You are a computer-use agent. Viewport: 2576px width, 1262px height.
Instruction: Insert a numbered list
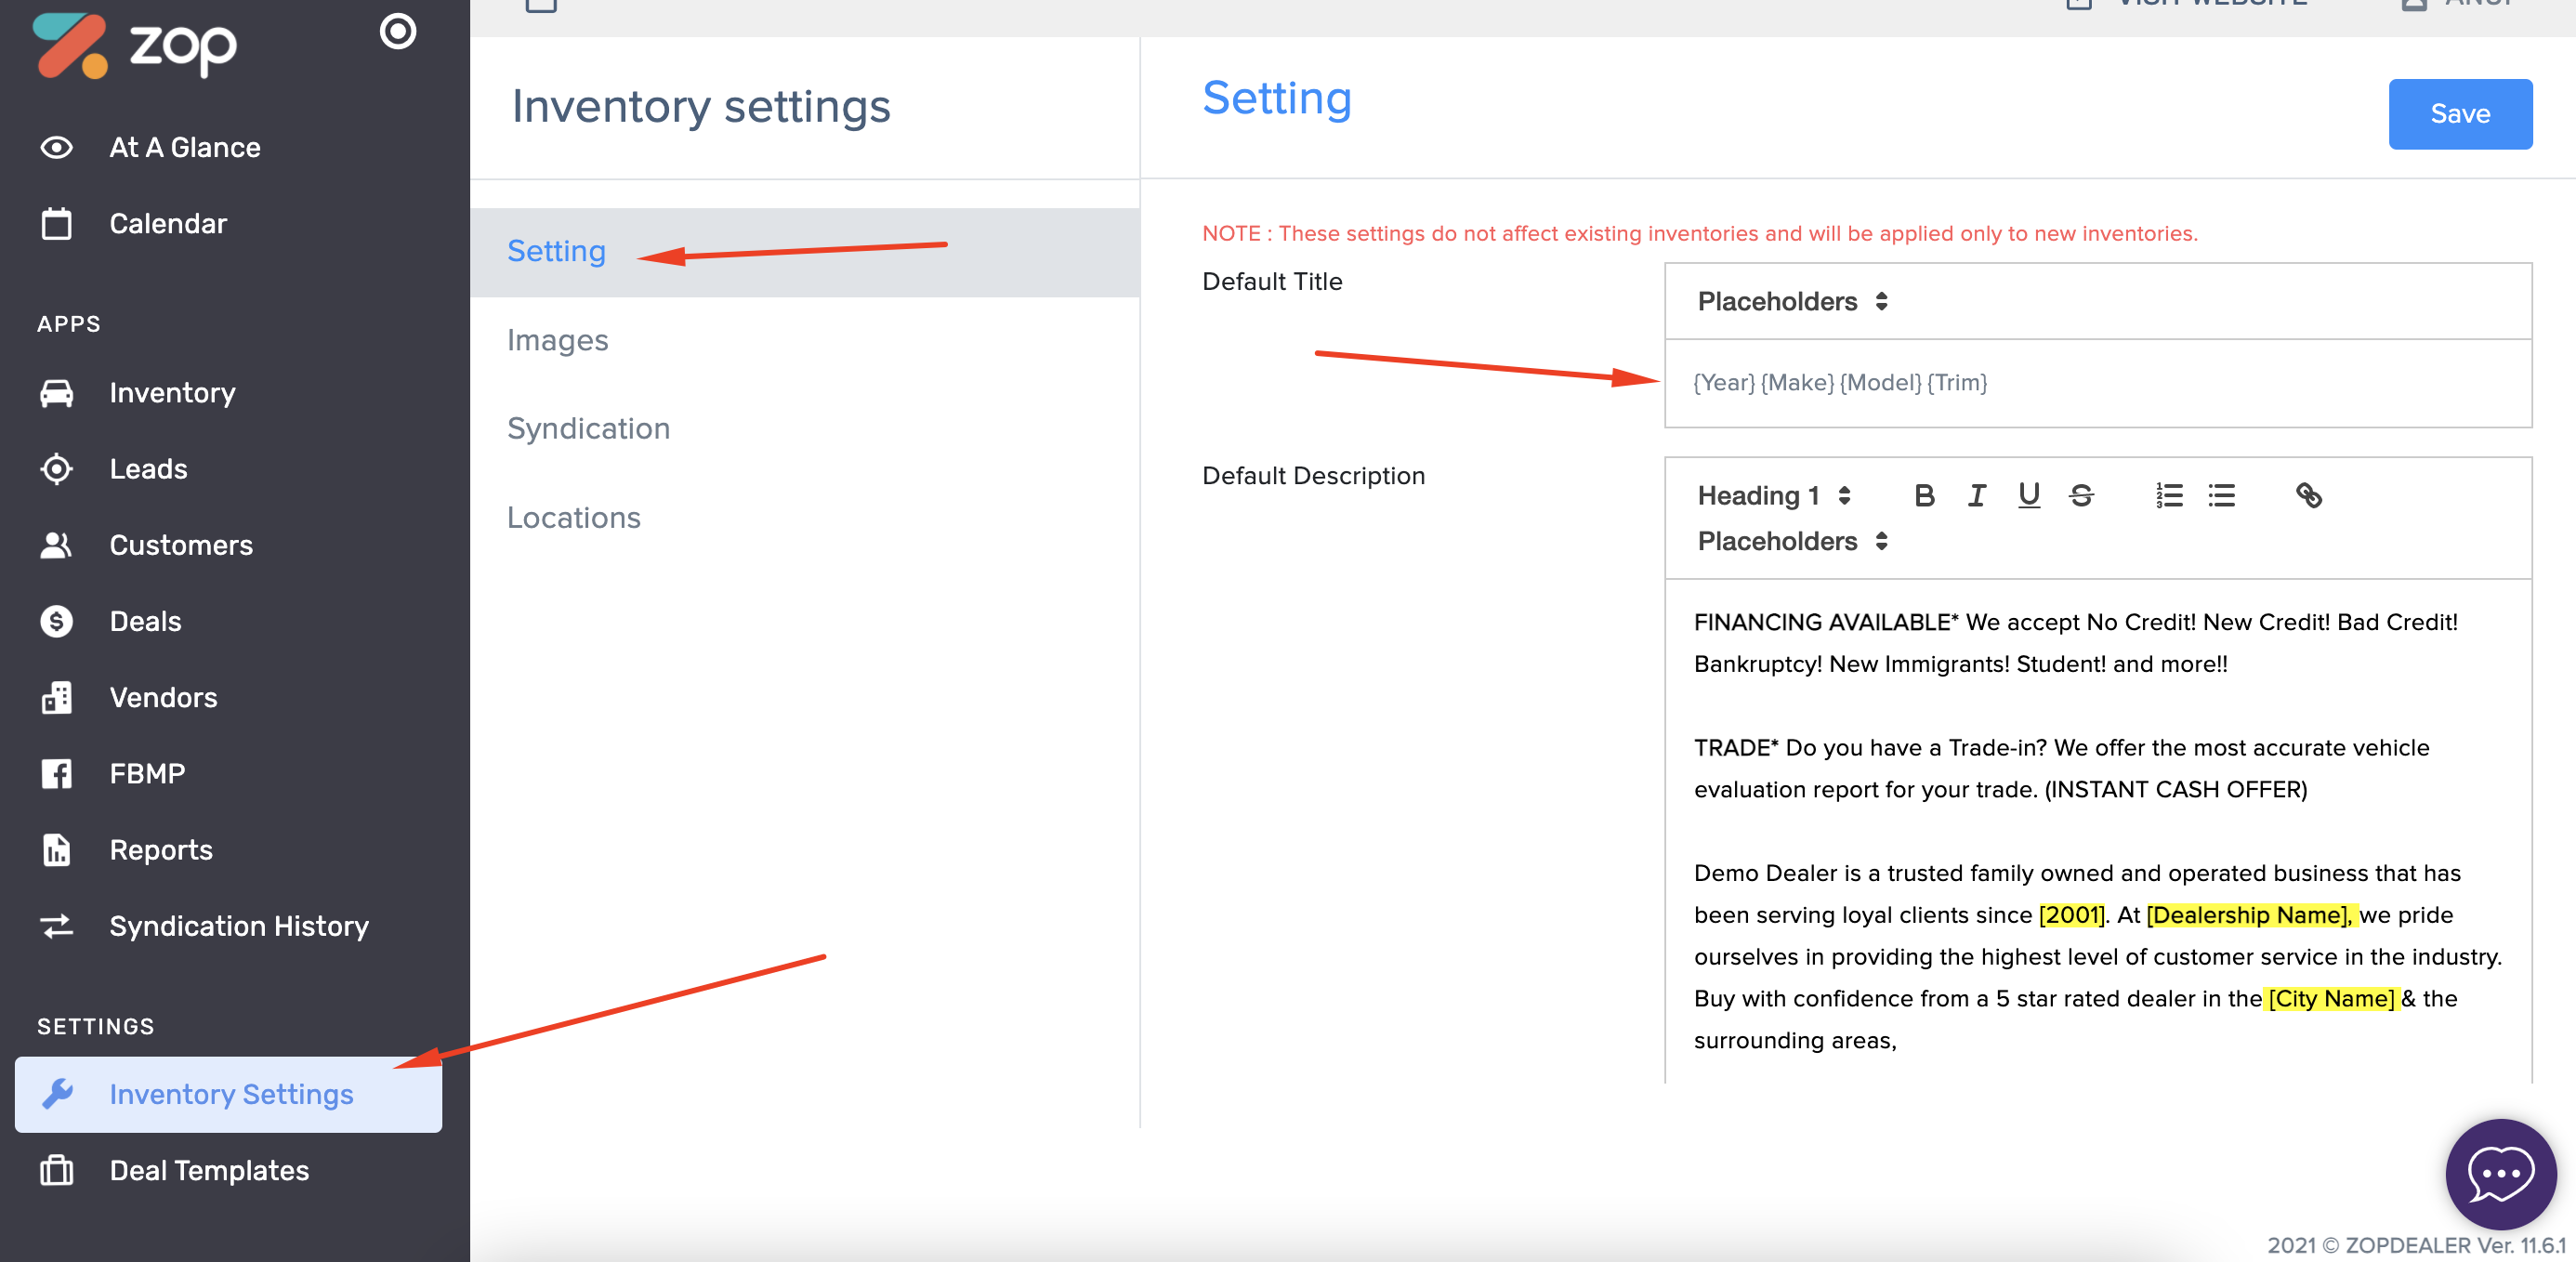coord(2168,495)
